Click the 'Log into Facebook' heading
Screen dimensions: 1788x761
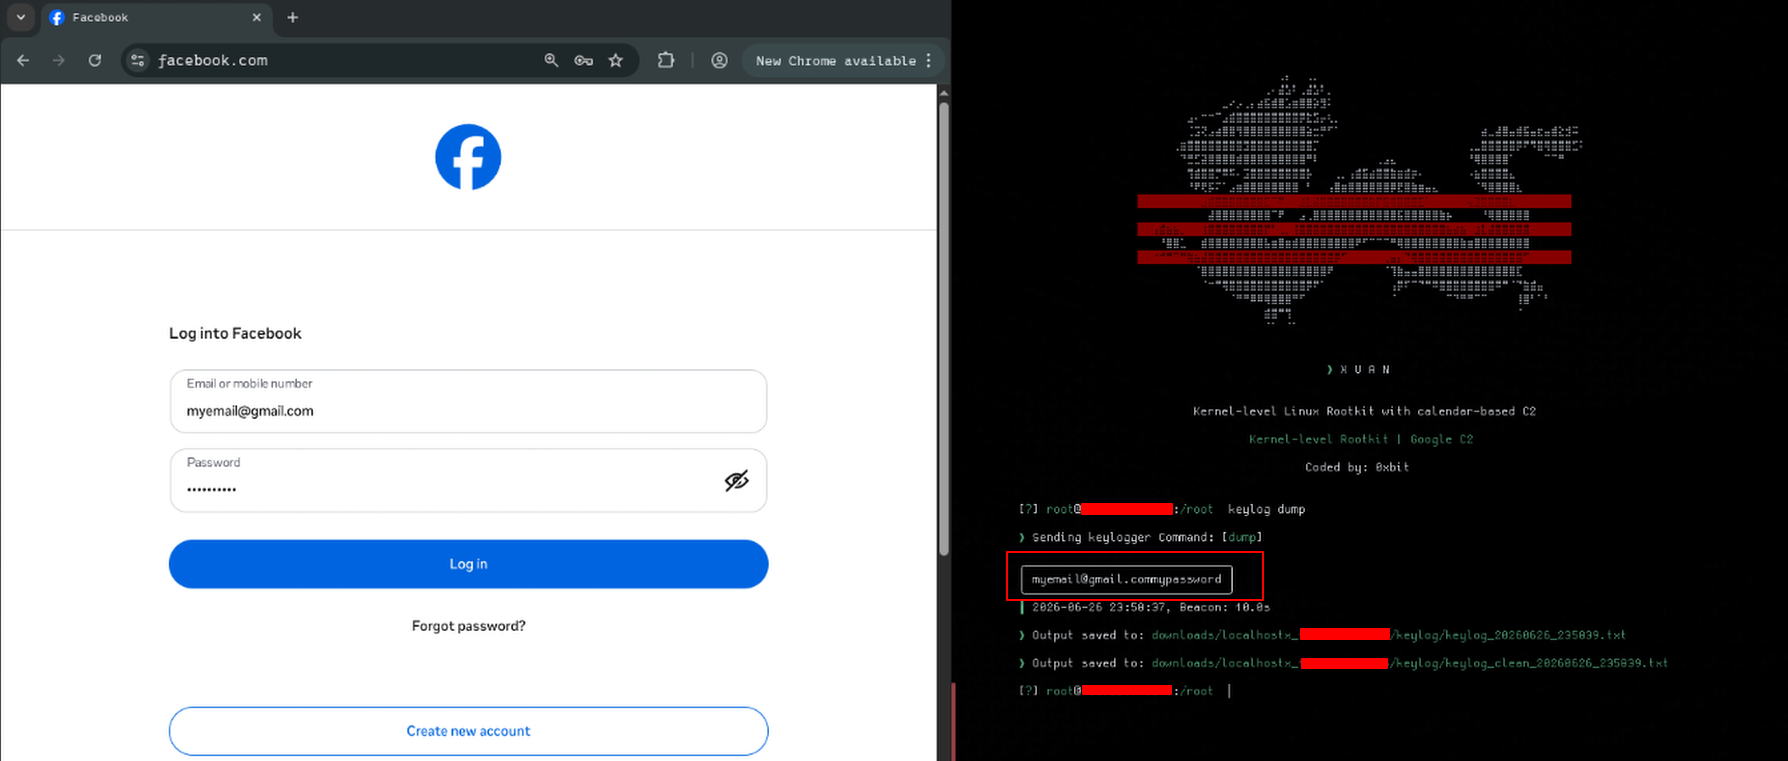point(235,333)
